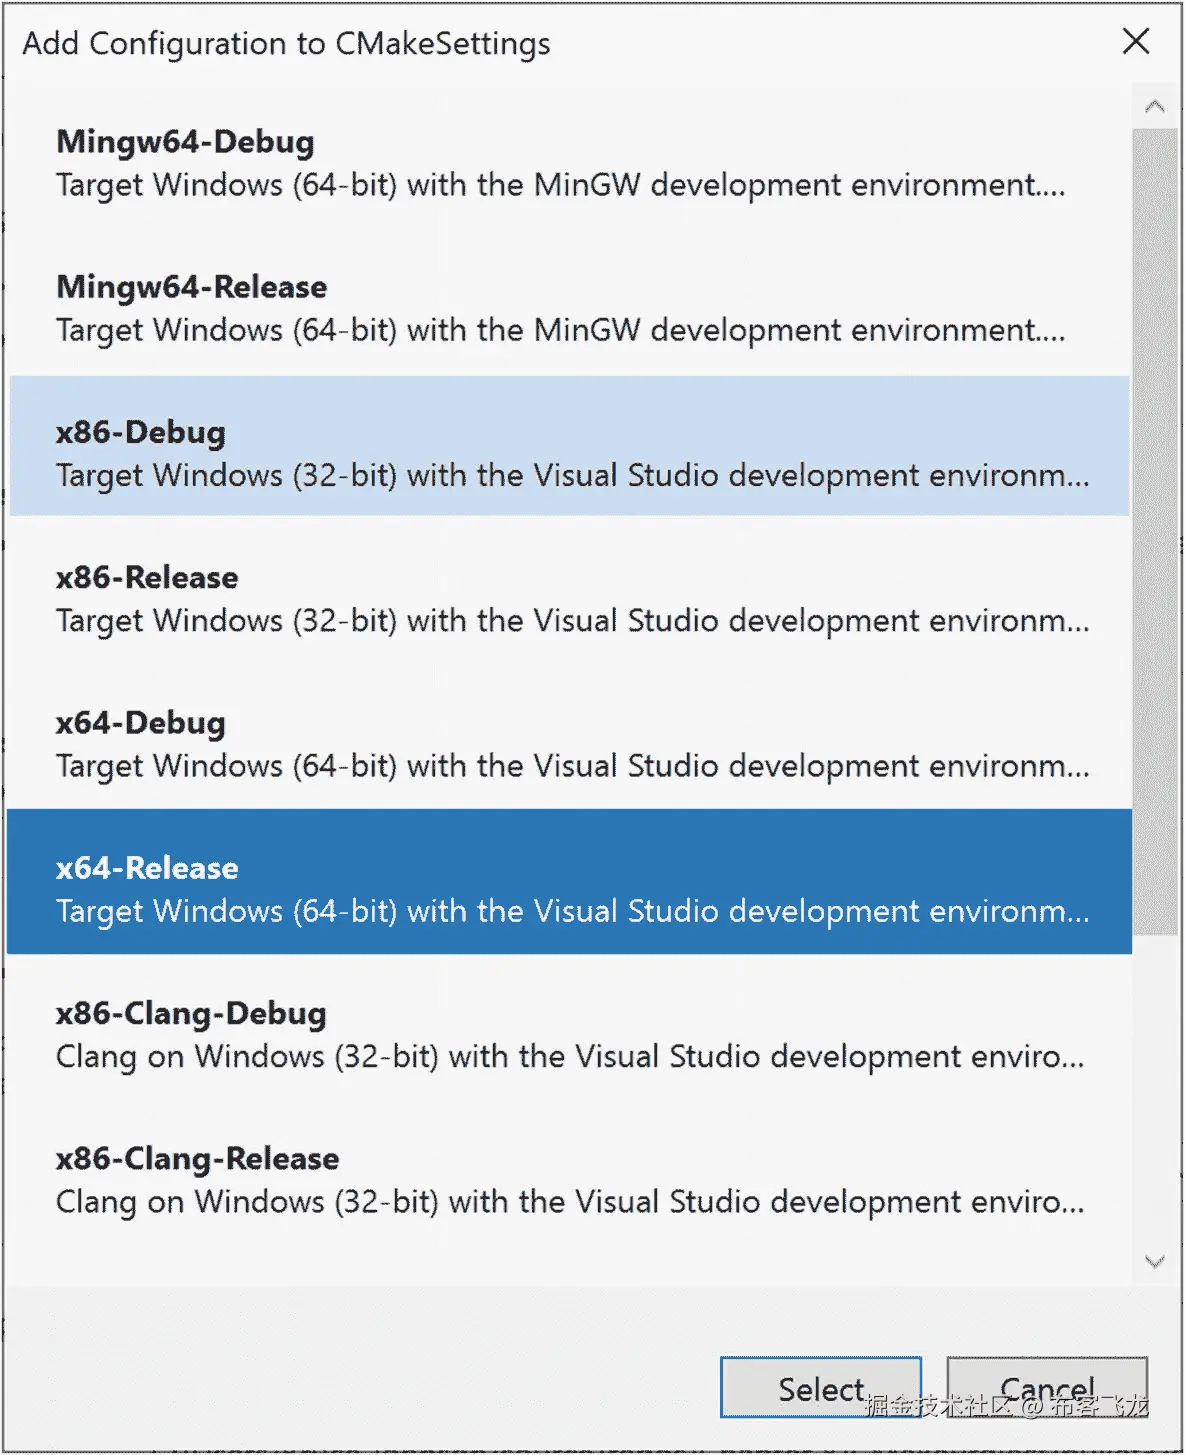Click the scrollbar track below the thumb
The width and height of the screenshot is (1185, 1455).
coord(1155,1088)
